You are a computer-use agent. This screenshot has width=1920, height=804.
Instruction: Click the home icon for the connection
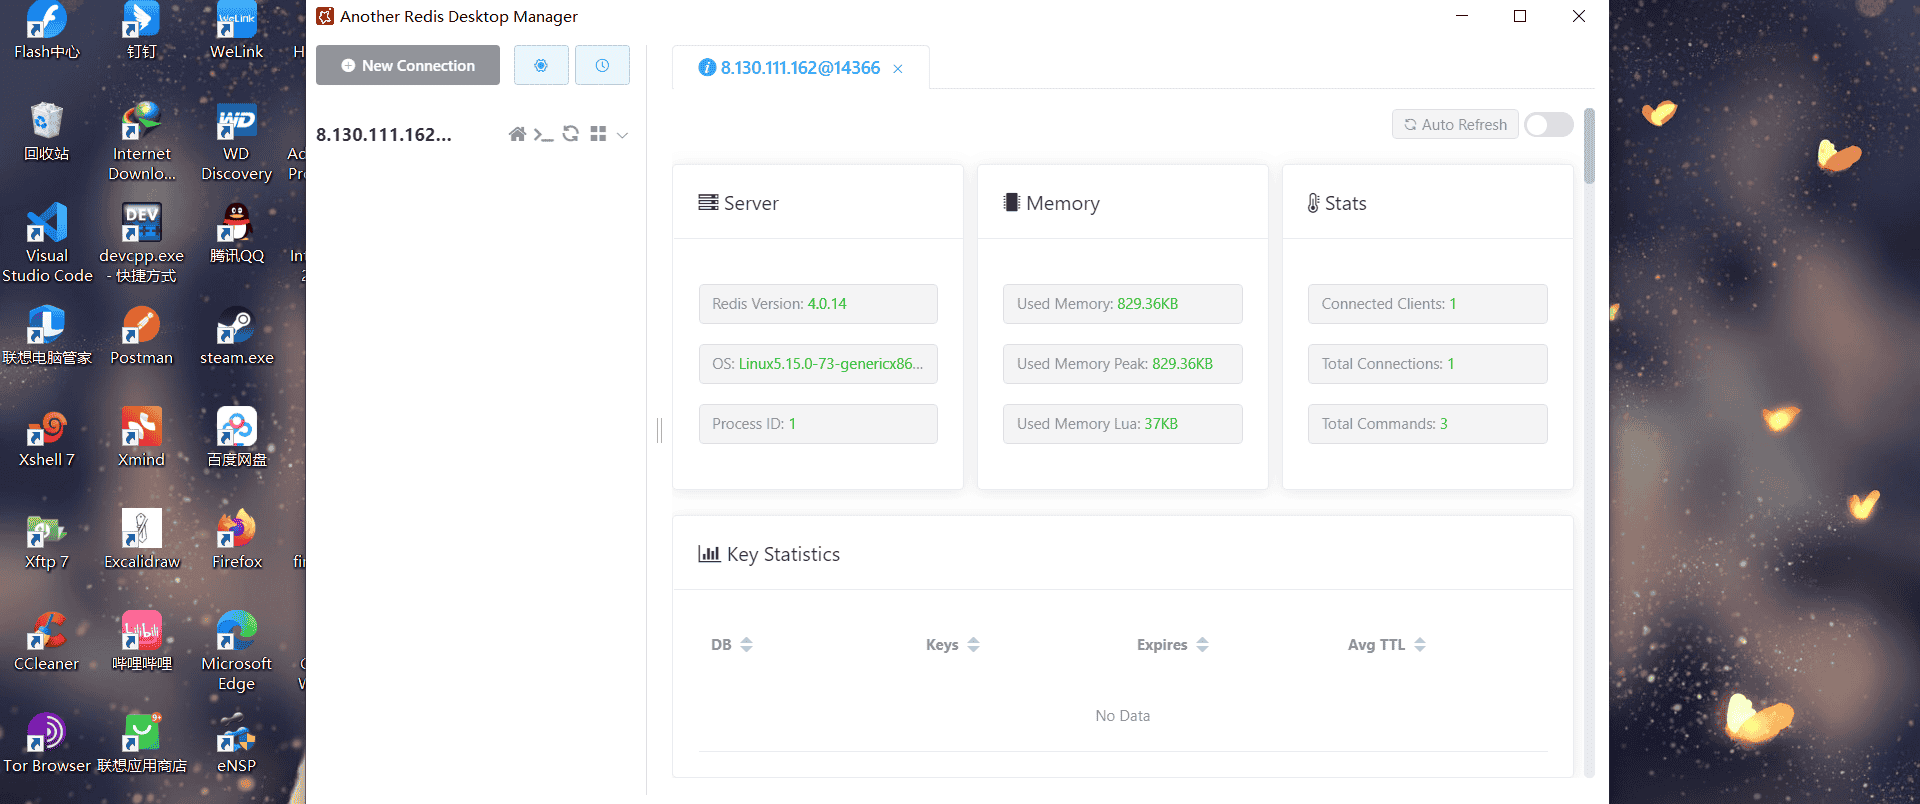click(517, 134)
